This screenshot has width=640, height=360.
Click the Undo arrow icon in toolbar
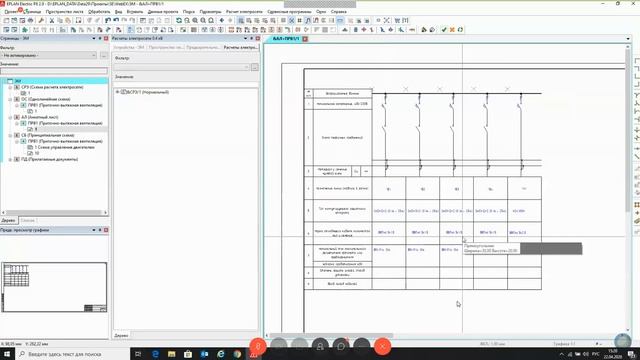click(x=116, y=20)
